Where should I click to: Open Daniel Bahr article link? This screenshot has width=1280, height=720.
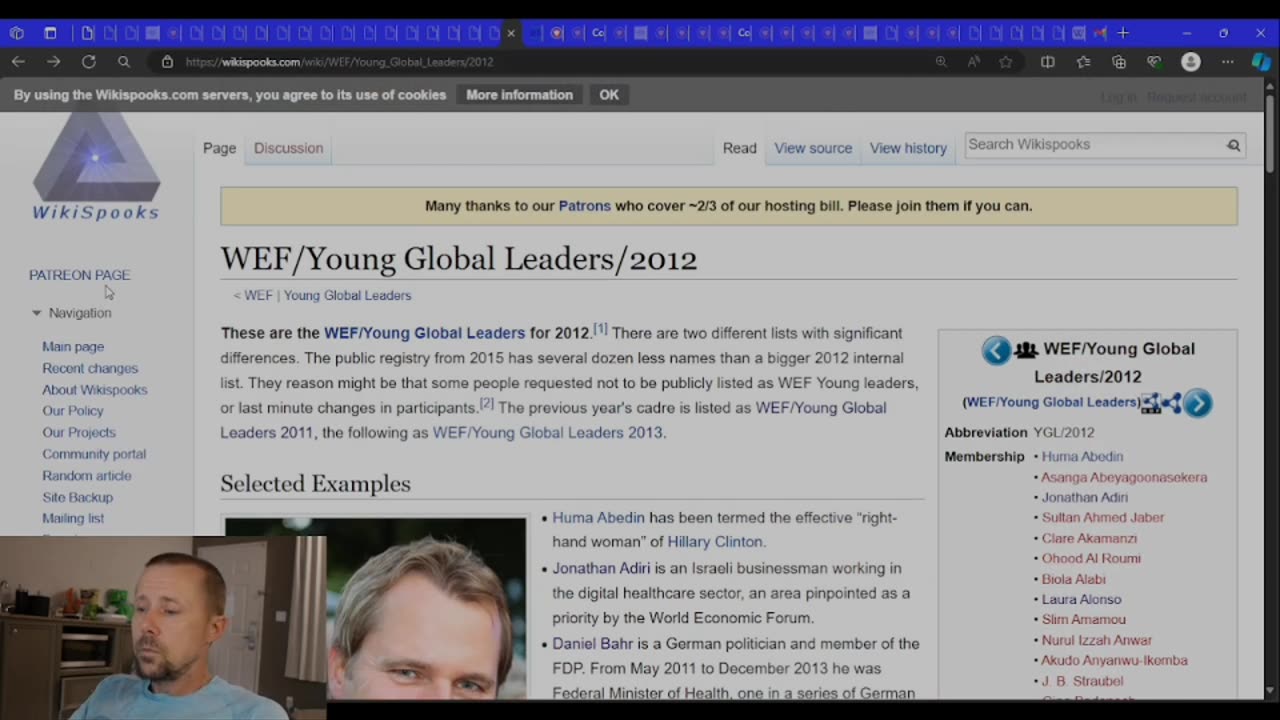coord(592,644)
